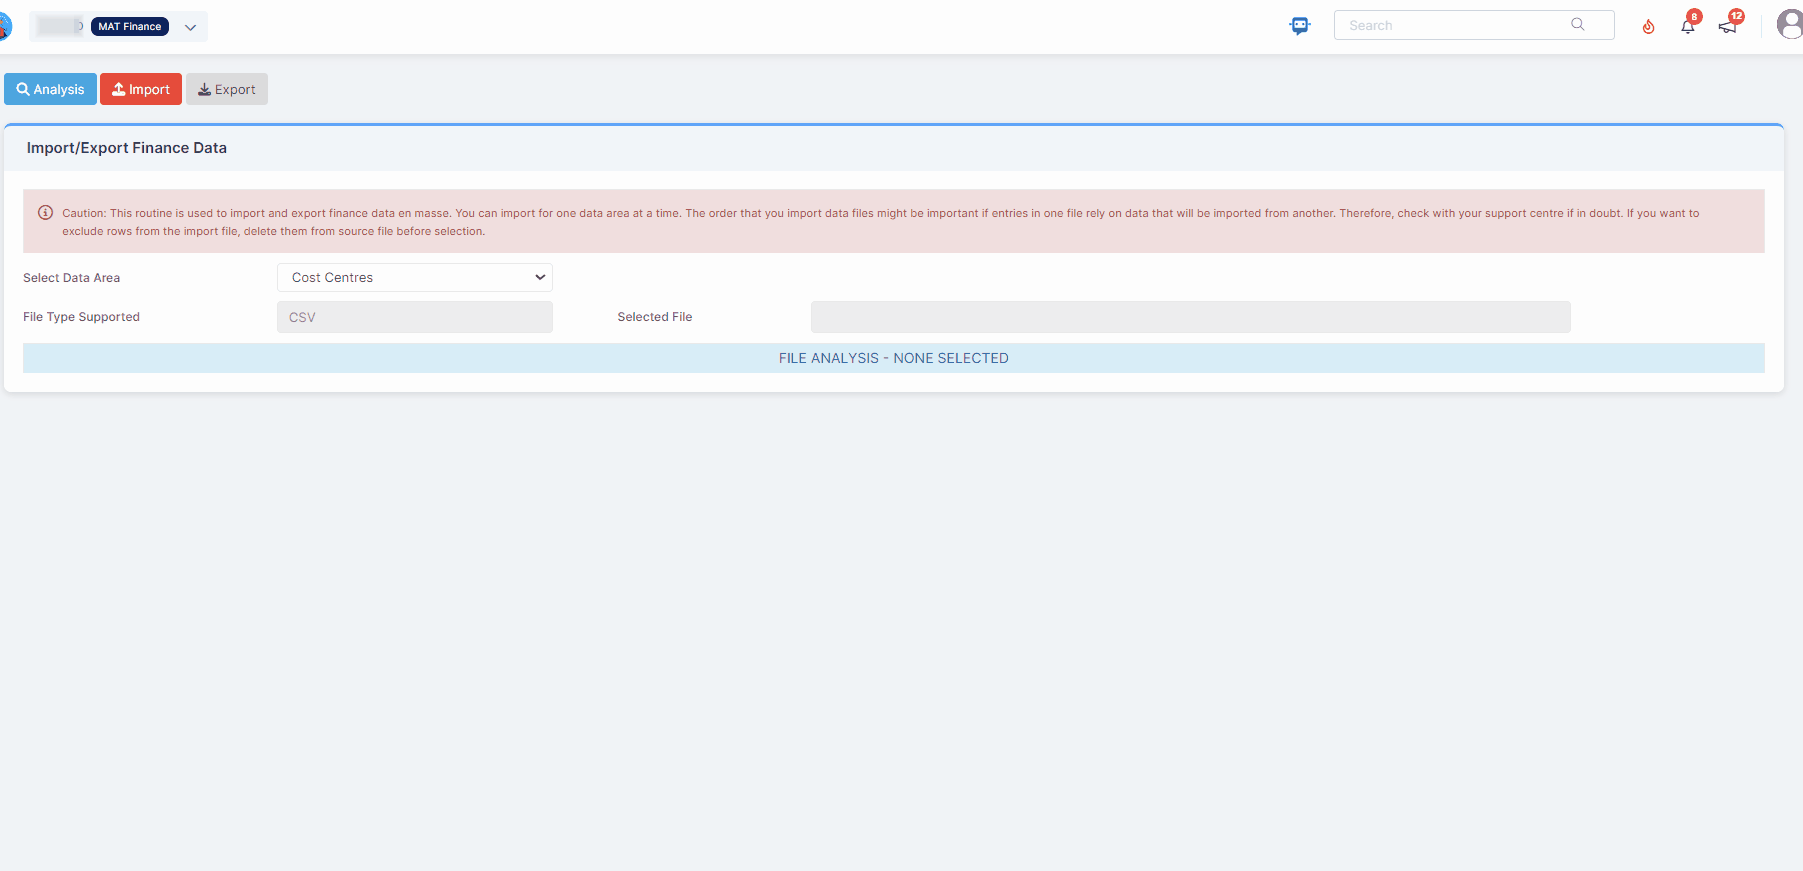The width and height of the screenshot is (1803, 871).
Task: Click the MAT Finance badge
Action: [130, 27]
